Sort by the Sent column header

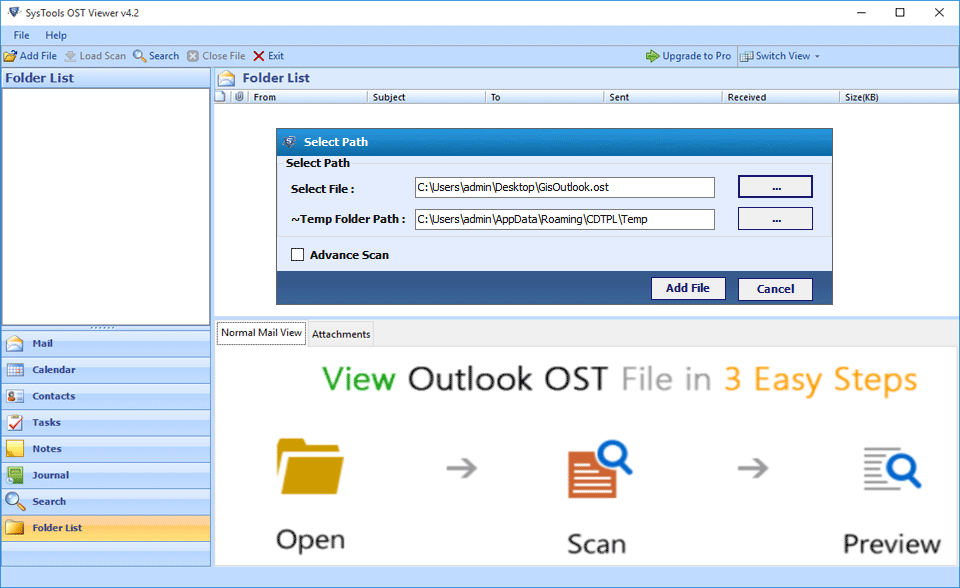[x=663, y=97]
